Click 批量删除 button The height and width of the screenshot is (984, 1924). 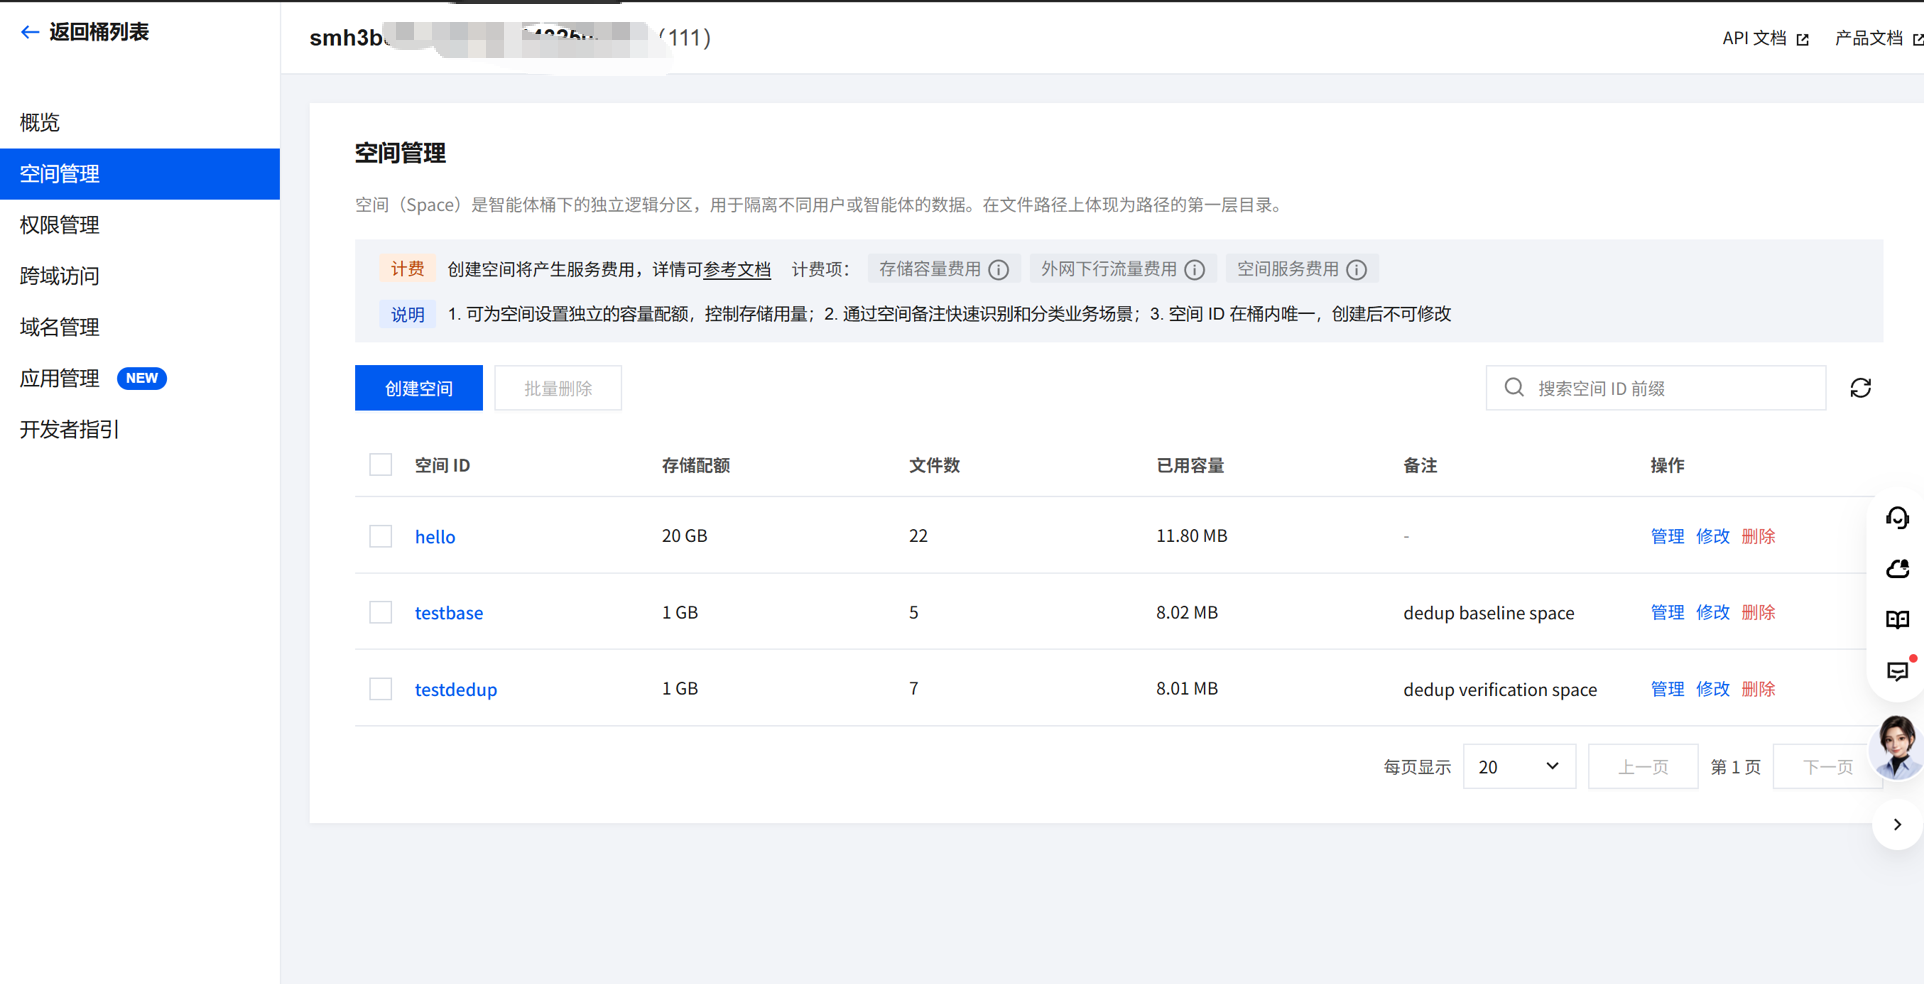coord(558,388)
